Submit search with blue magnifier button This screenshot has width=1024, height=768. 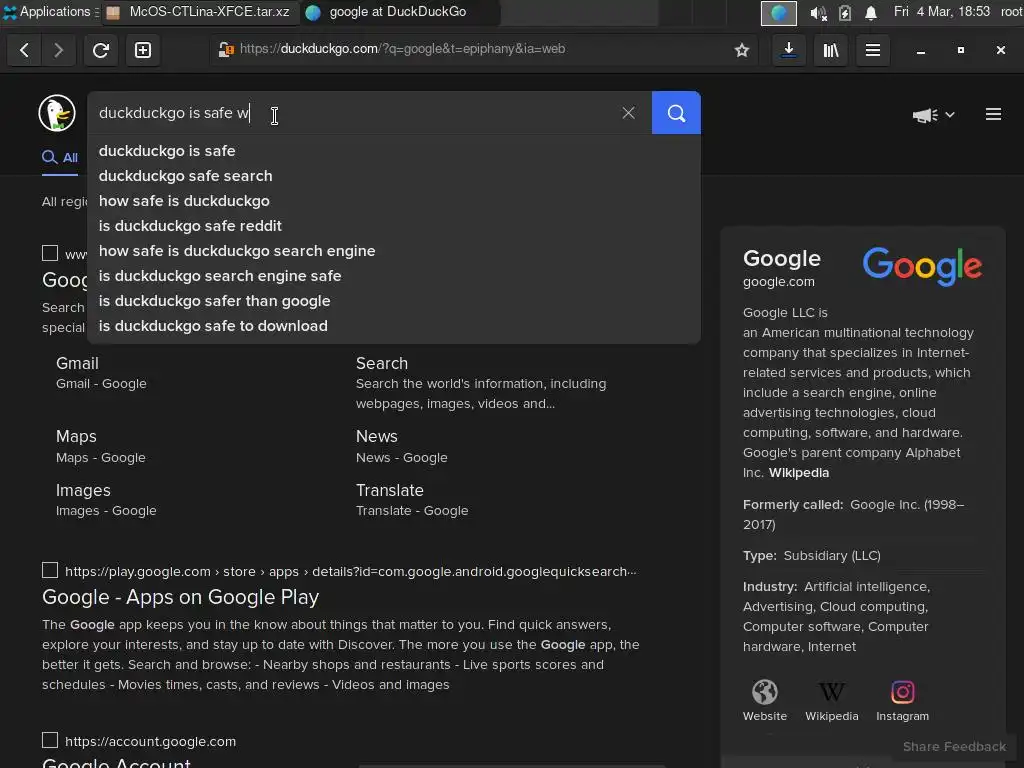click(x=676, y=113)
